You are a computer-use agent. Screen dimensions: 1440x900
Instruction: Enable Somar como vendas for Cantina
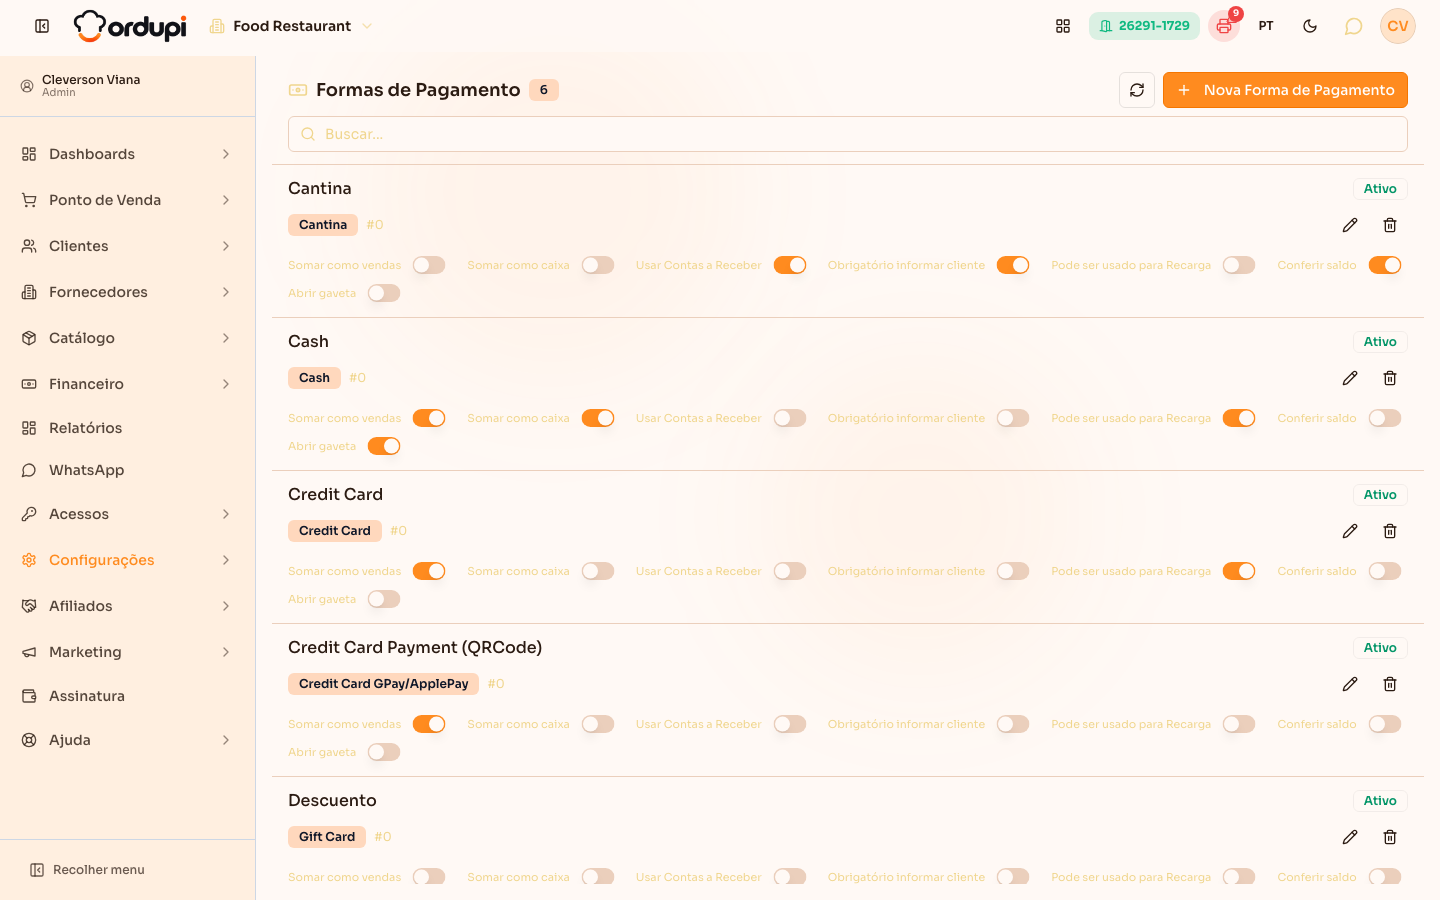pyautogui.click(x=429, y=265)
